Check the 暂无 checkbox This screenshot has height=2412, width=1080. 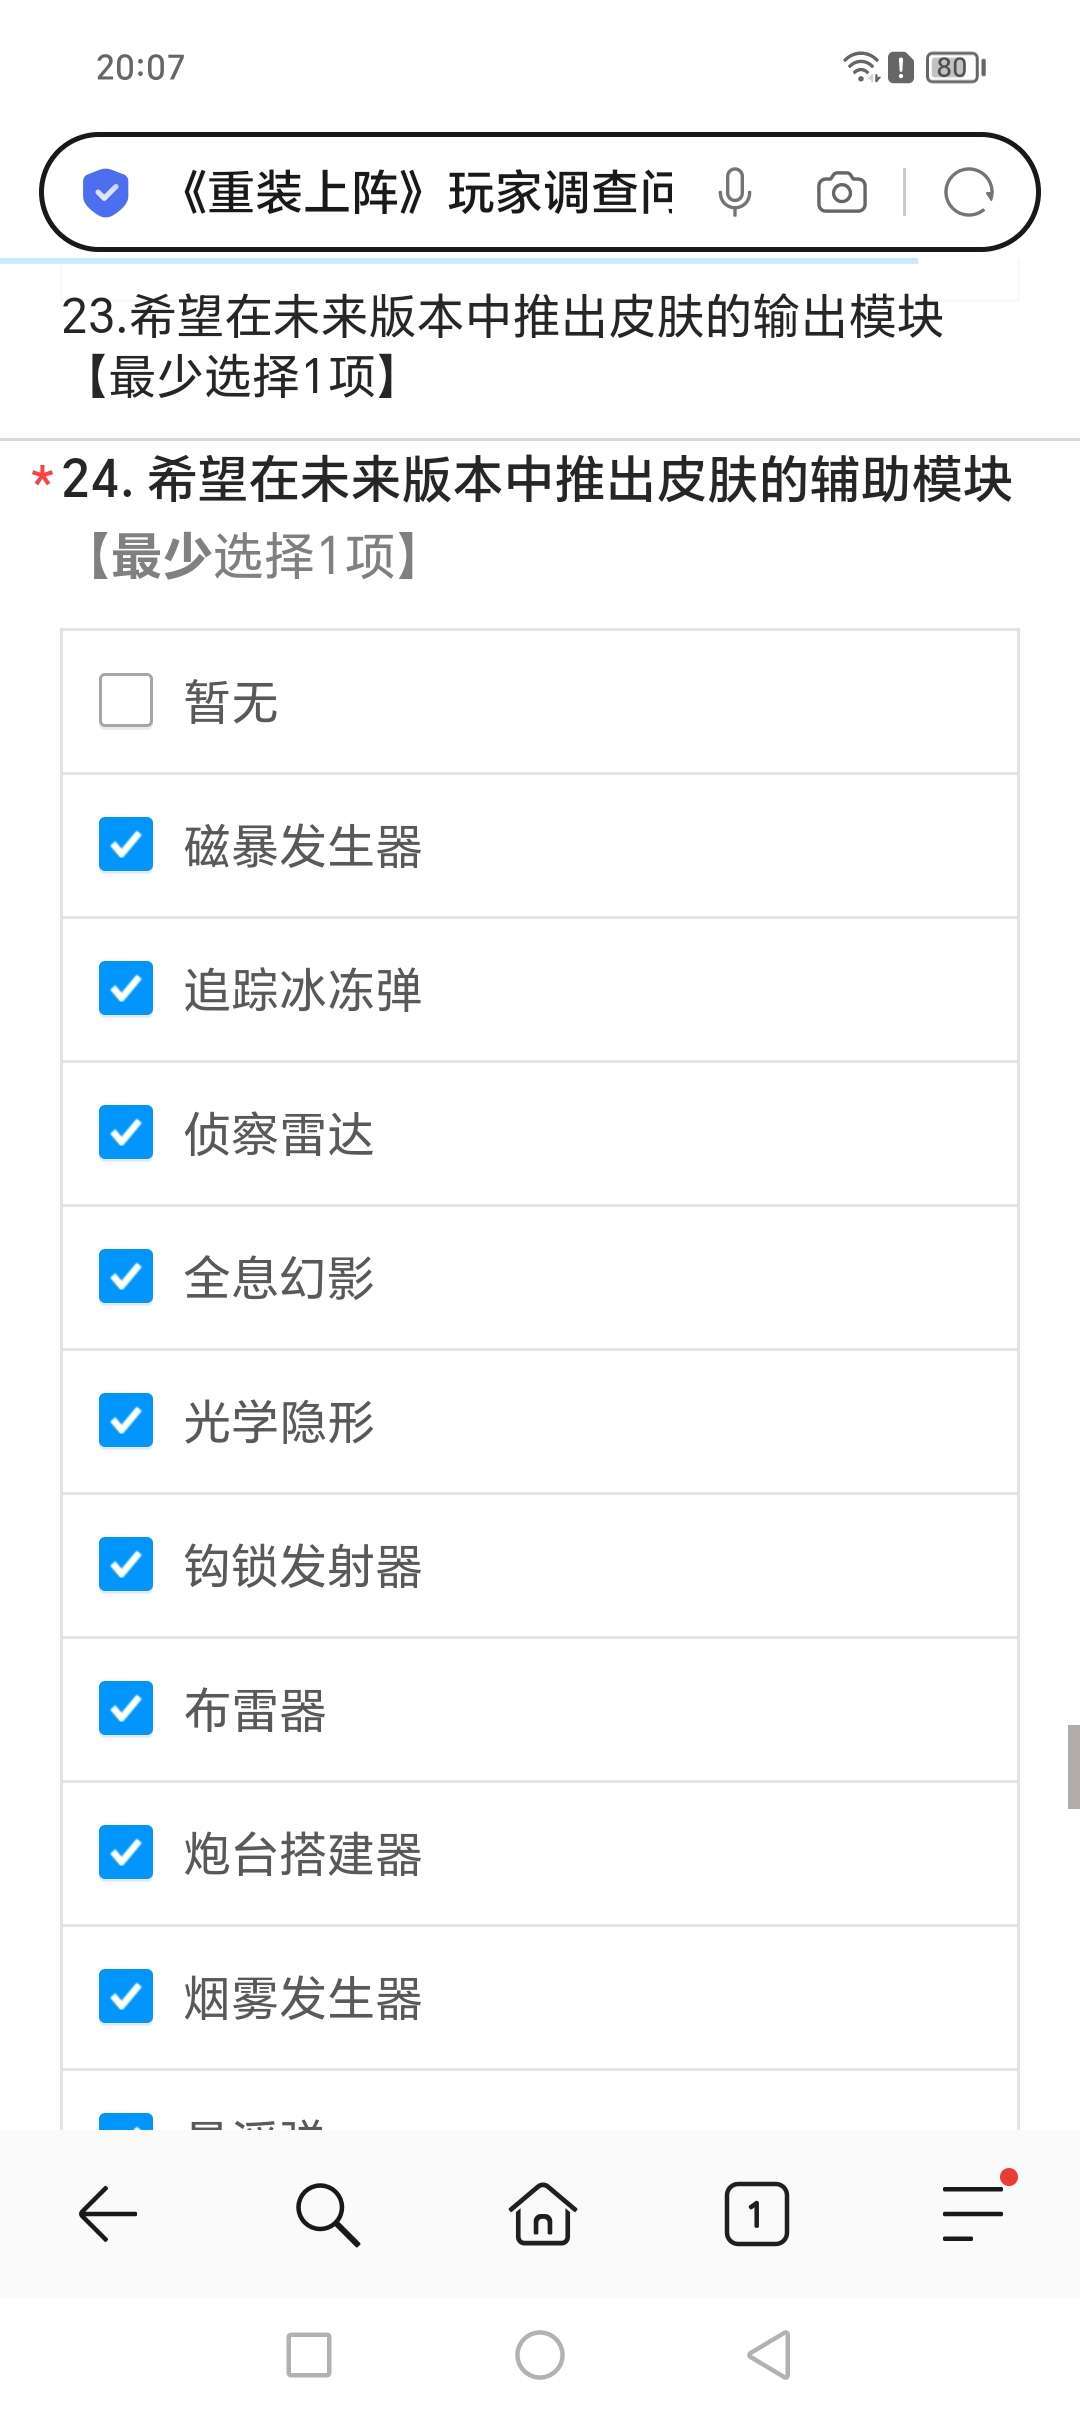pyautogui.click(x=126, y=700)
